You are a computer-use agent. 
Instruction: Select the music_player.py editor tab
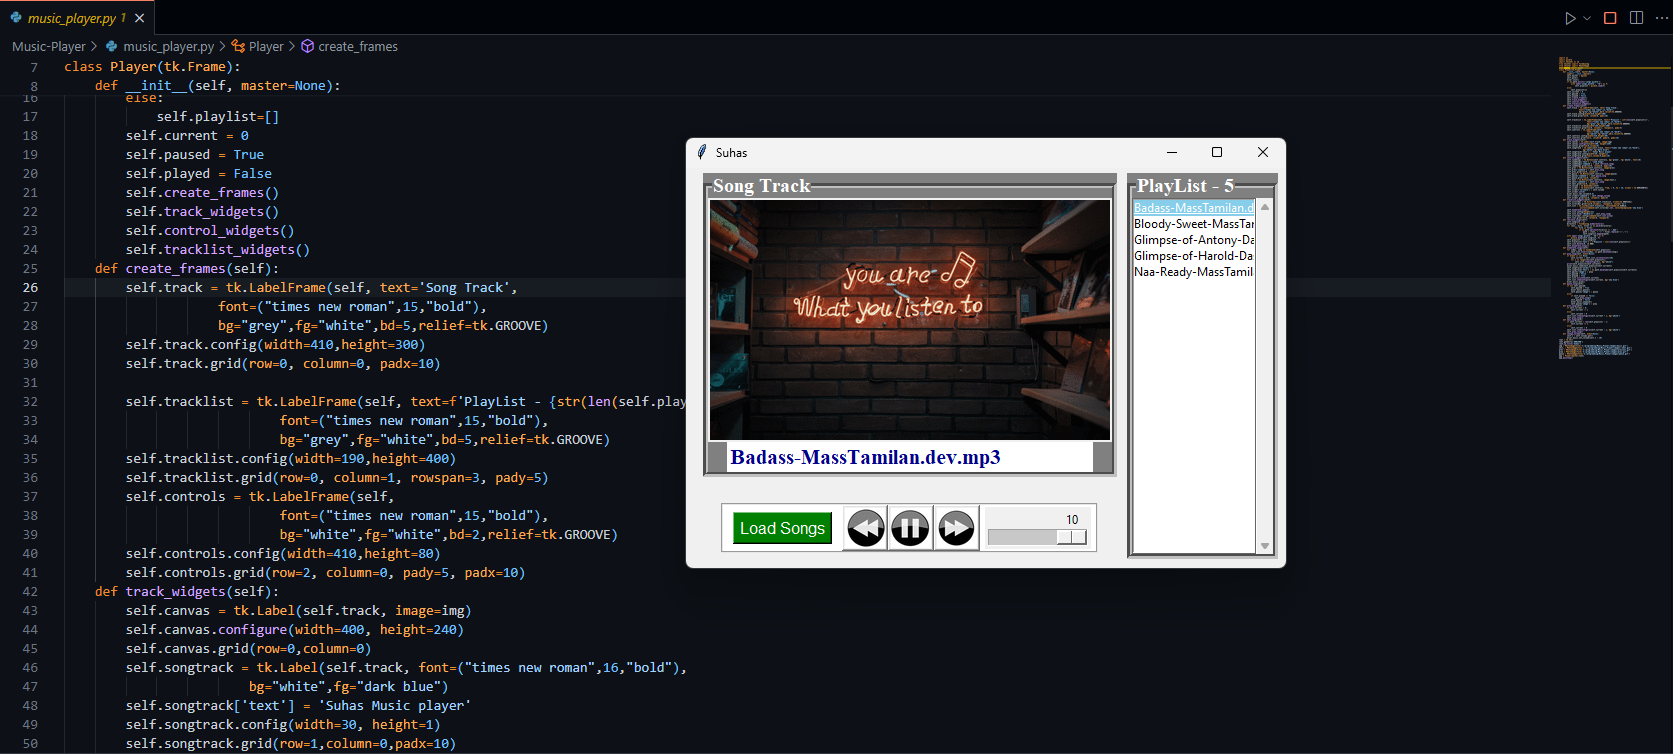click(70, 18)
